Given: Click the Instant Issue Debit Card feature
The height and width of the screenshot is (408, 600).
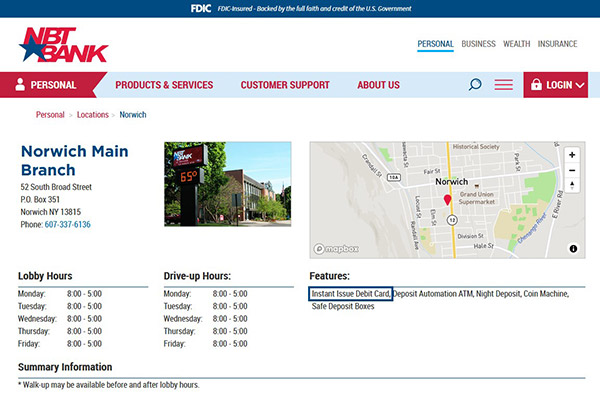Looking at the screenshot, I should pyautogui.click(x=350, y=294).
